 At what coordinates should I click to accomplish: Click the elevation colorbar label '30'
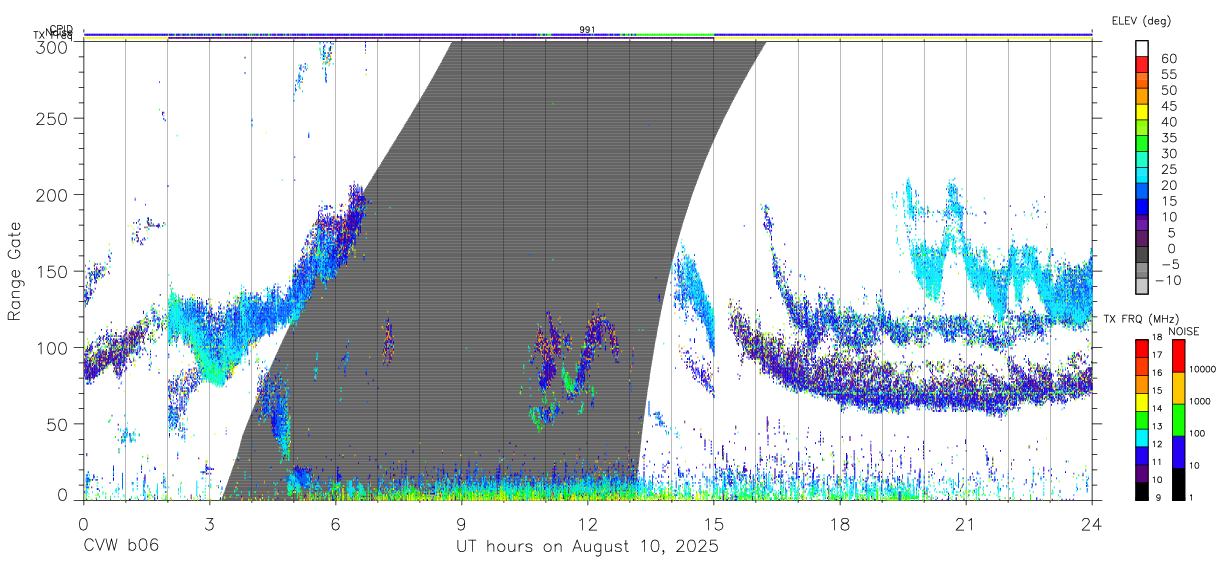coord(1168,154)
